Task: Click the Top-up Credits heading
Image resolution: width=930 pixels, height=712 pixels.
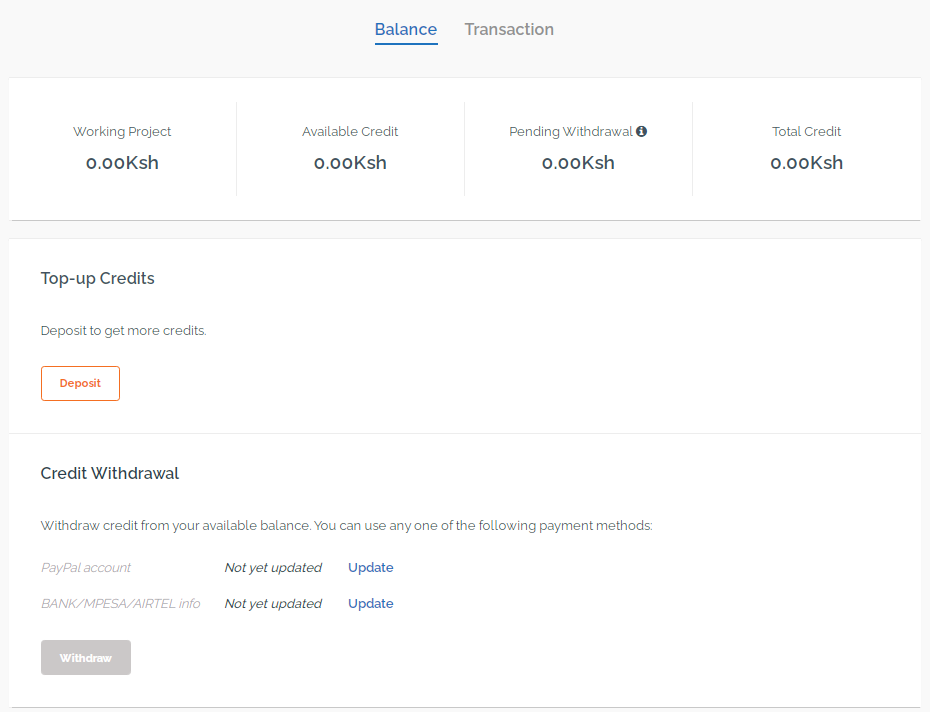Action: click(x=98, y=279)
